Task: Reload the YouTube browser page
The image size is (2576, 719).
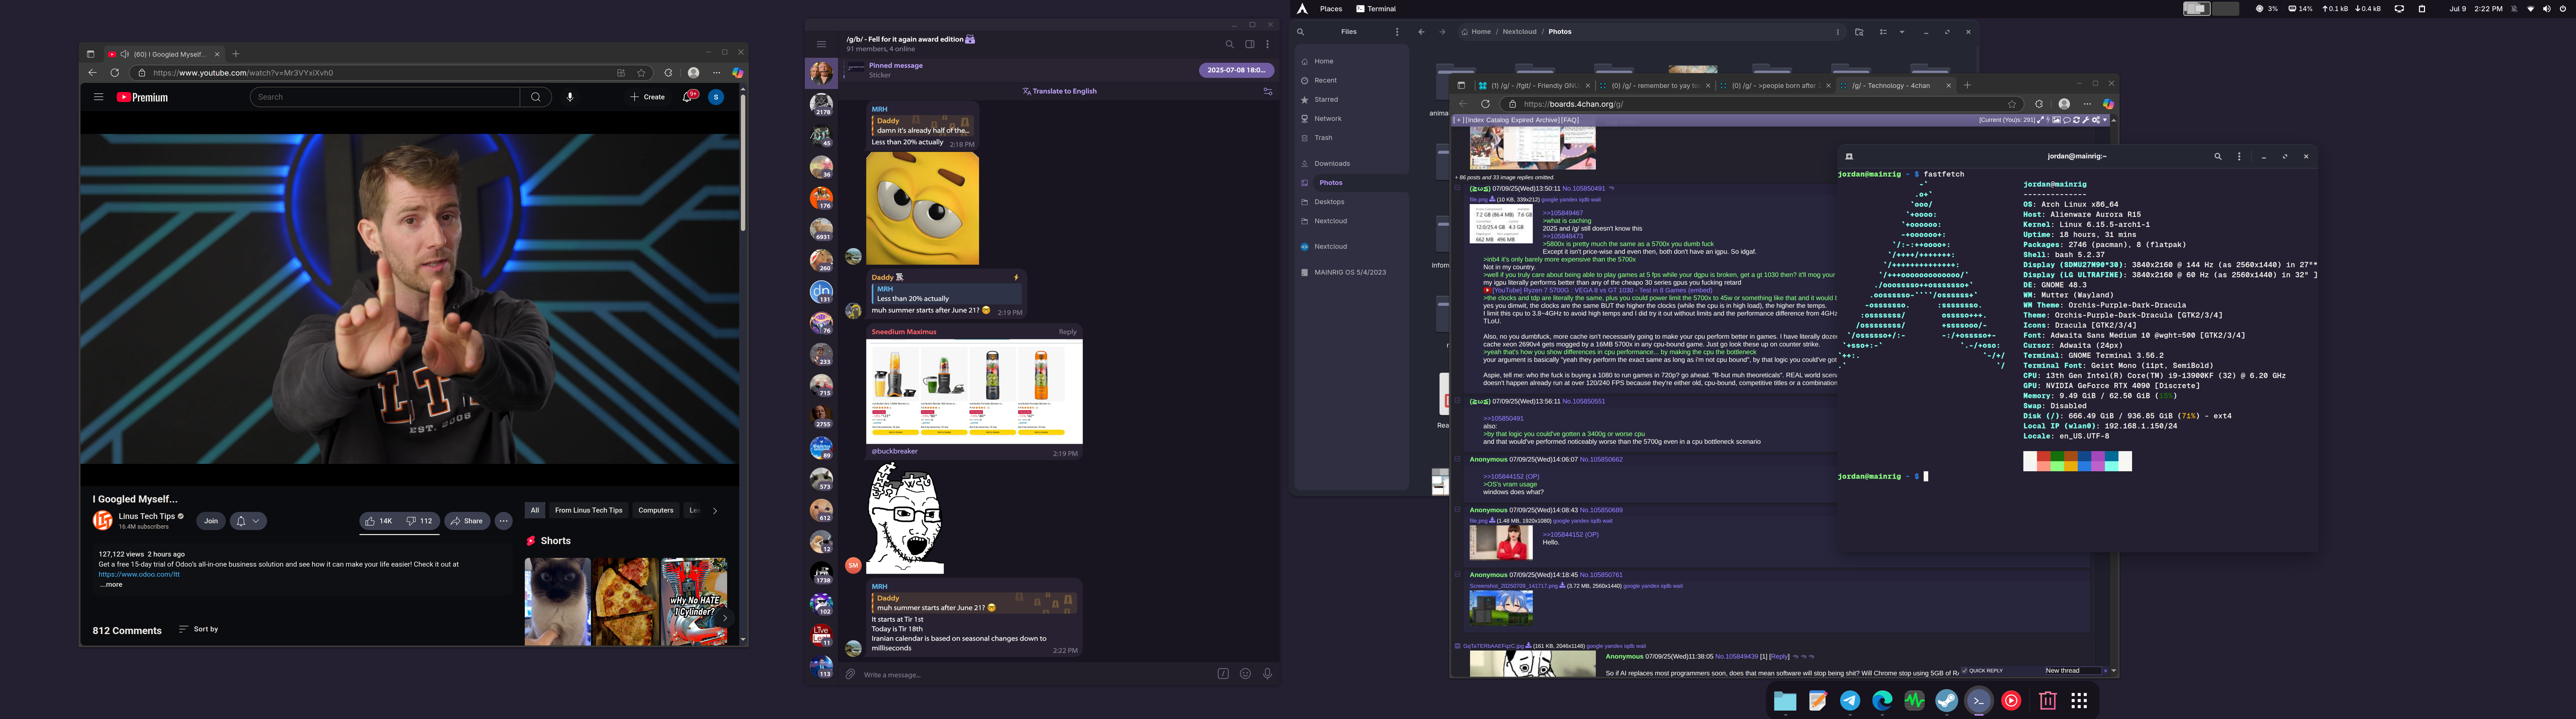Action: click(x=115, y=73)
